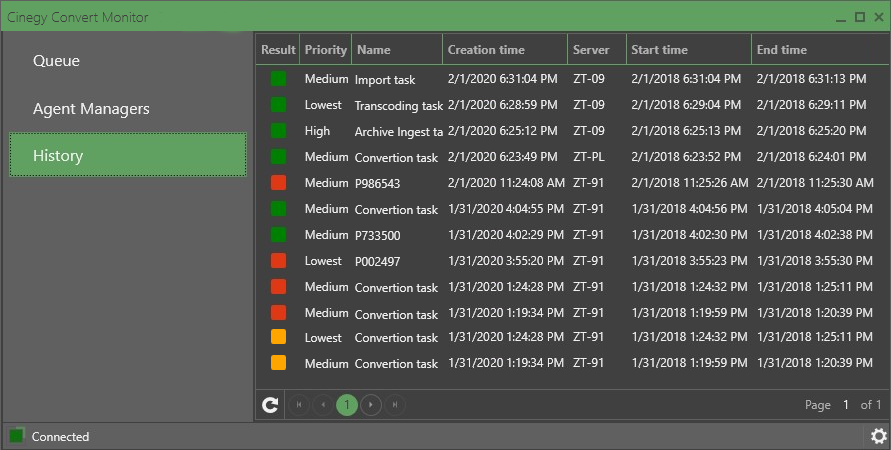Viewport: 891px width, 450px height.
Task: Sort by the Server column header
Action: pos(597,50)
